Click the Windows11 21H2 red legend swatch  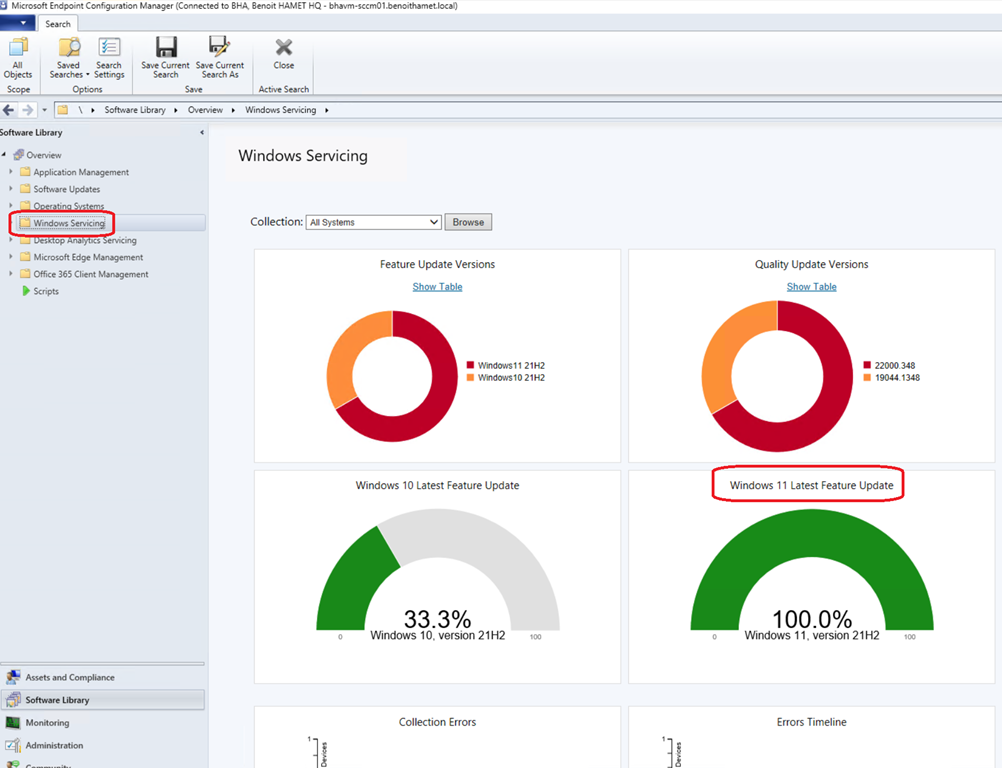point(471,365)
